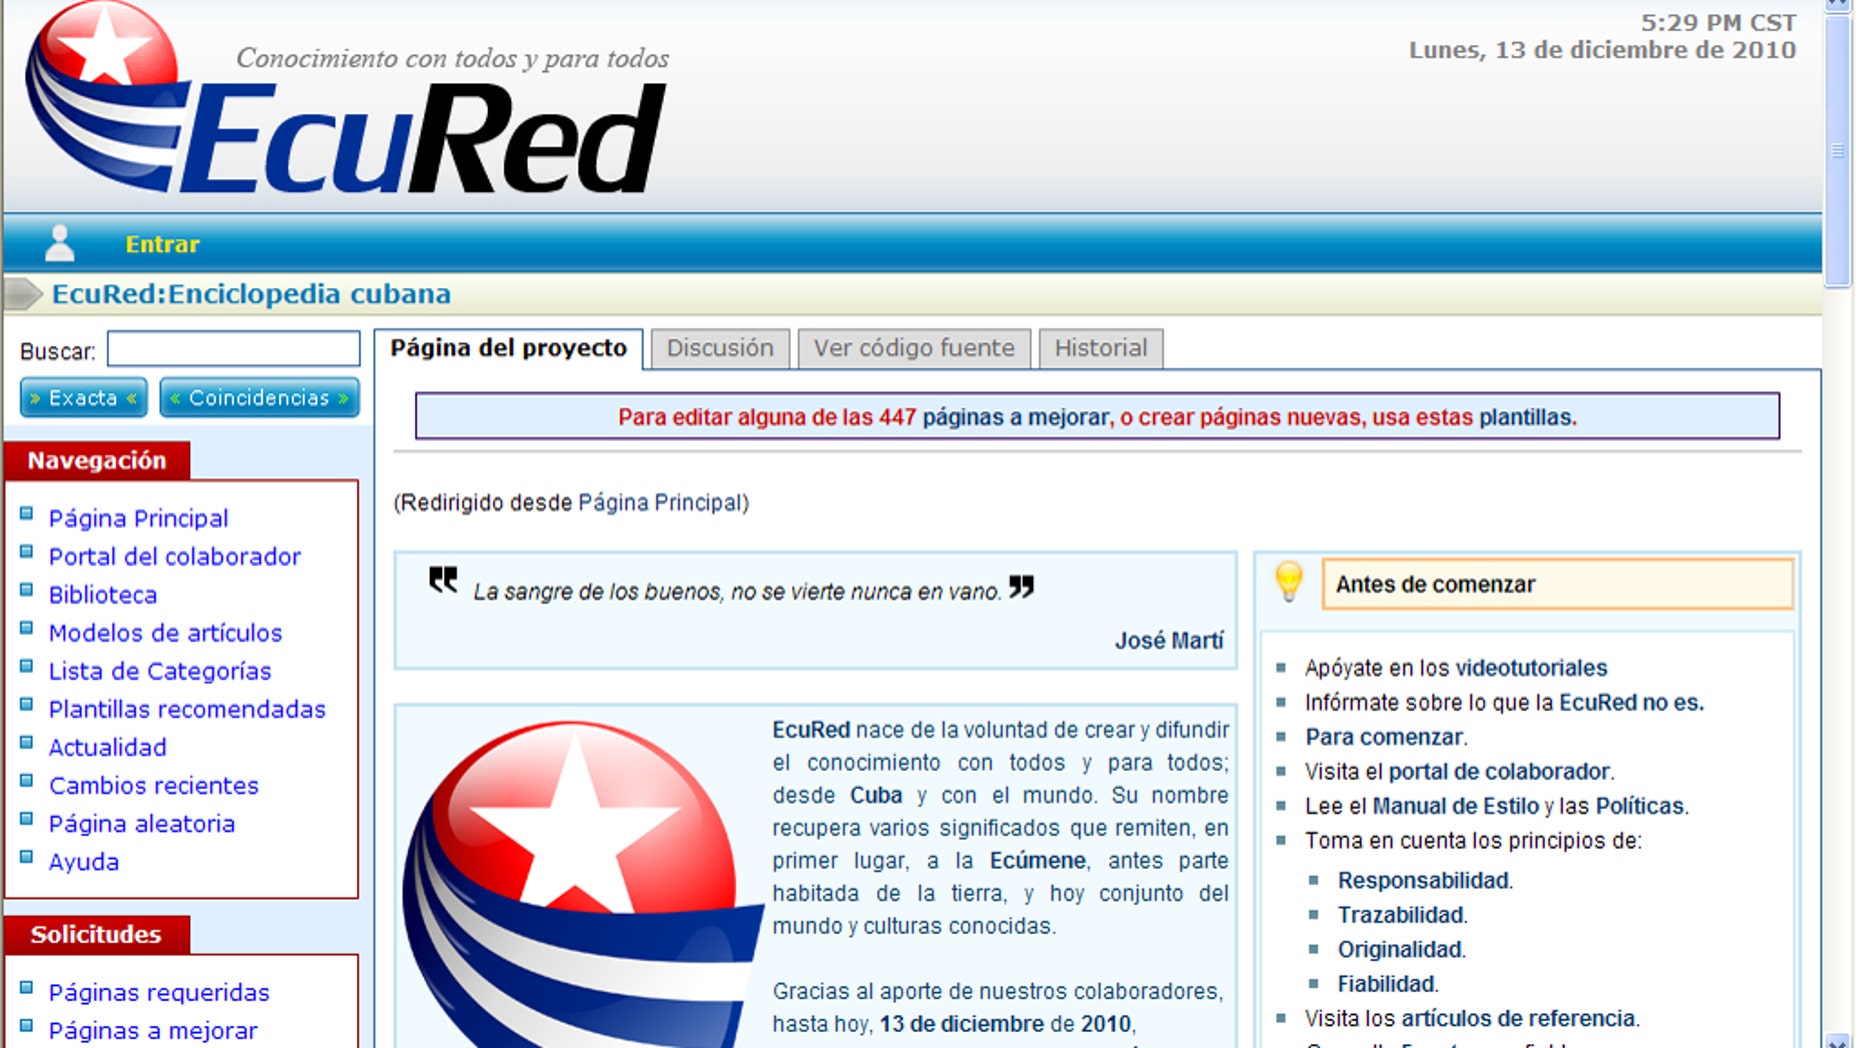1862x1048 pixels.
Task: Click the Ecúmene link in the intro text
Action: pos(1038,860)
